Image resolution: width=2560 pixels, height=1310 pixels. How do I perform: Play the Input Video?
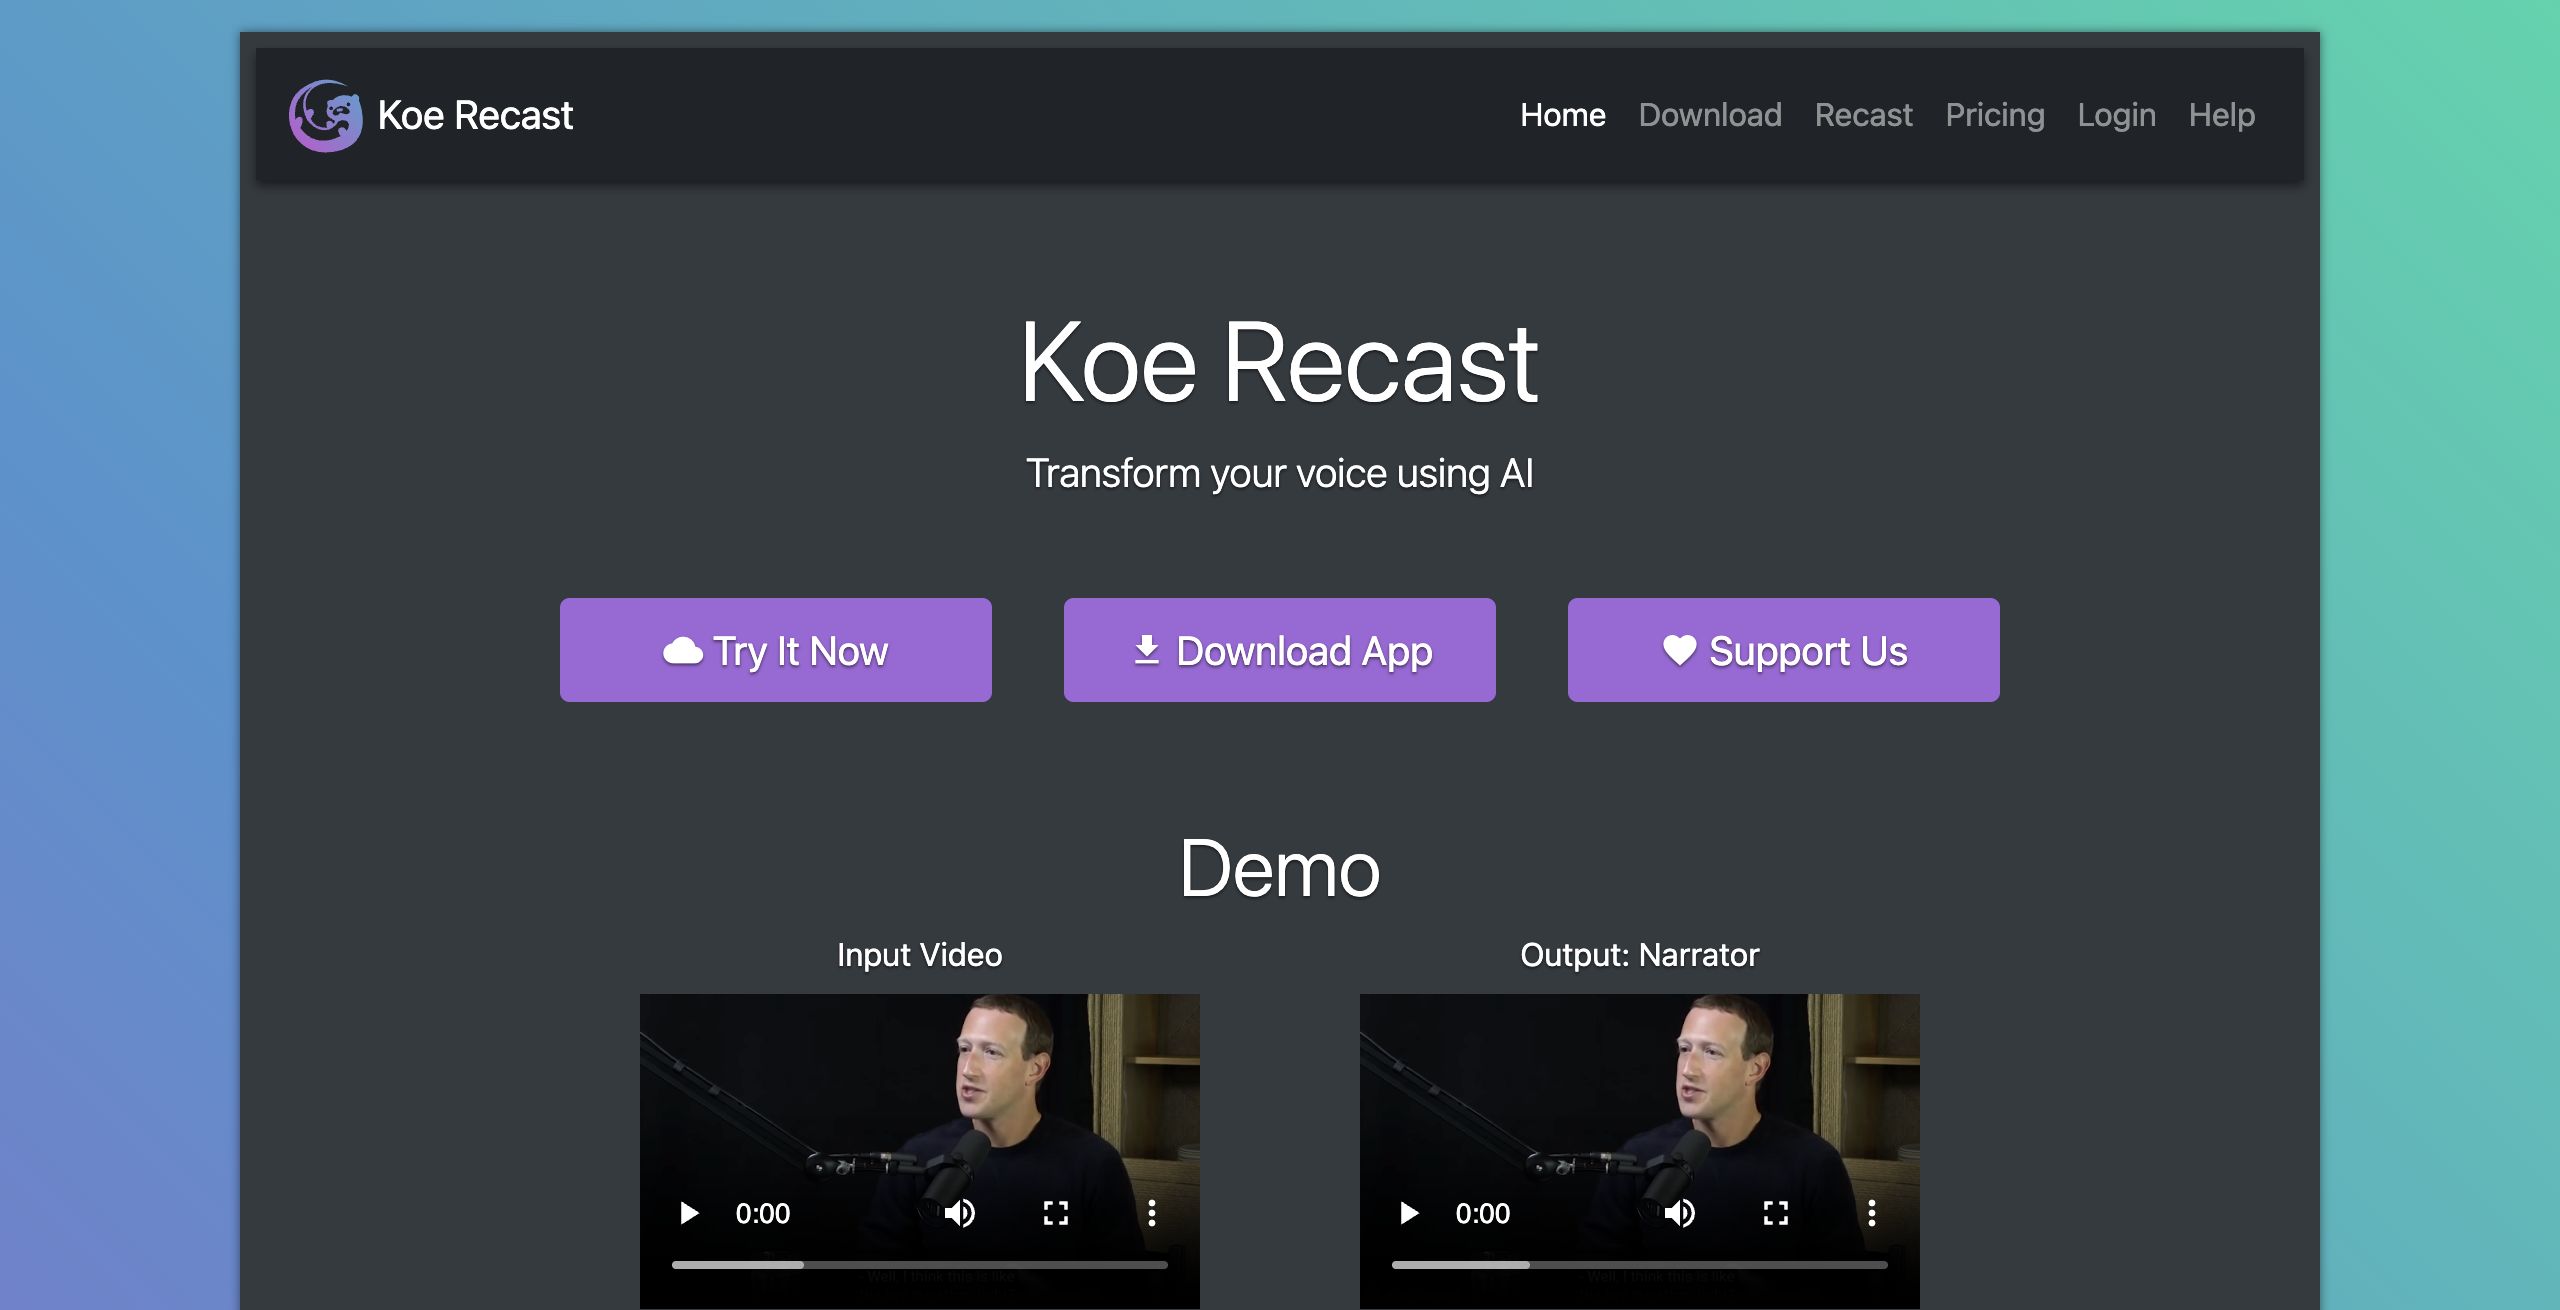[689, 1213]
